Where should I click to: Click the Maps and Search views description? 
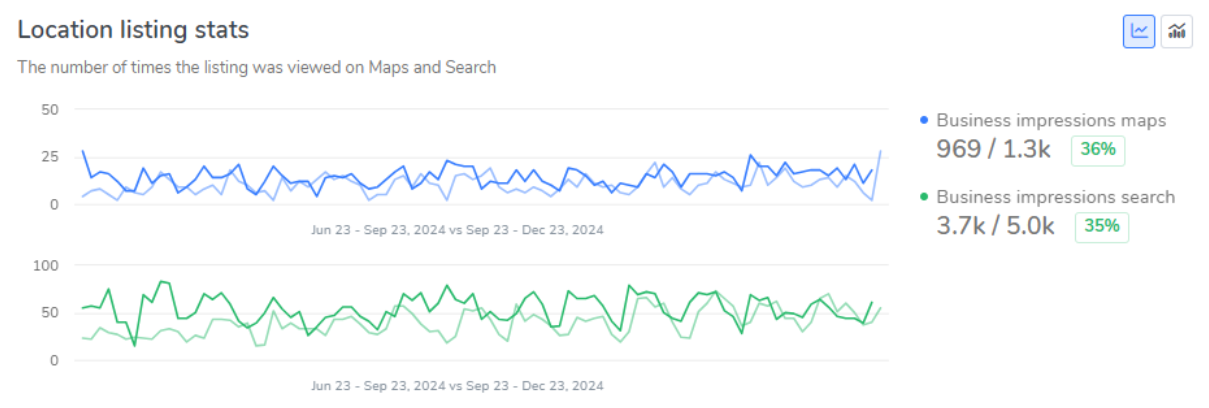[x=257, y=68]
